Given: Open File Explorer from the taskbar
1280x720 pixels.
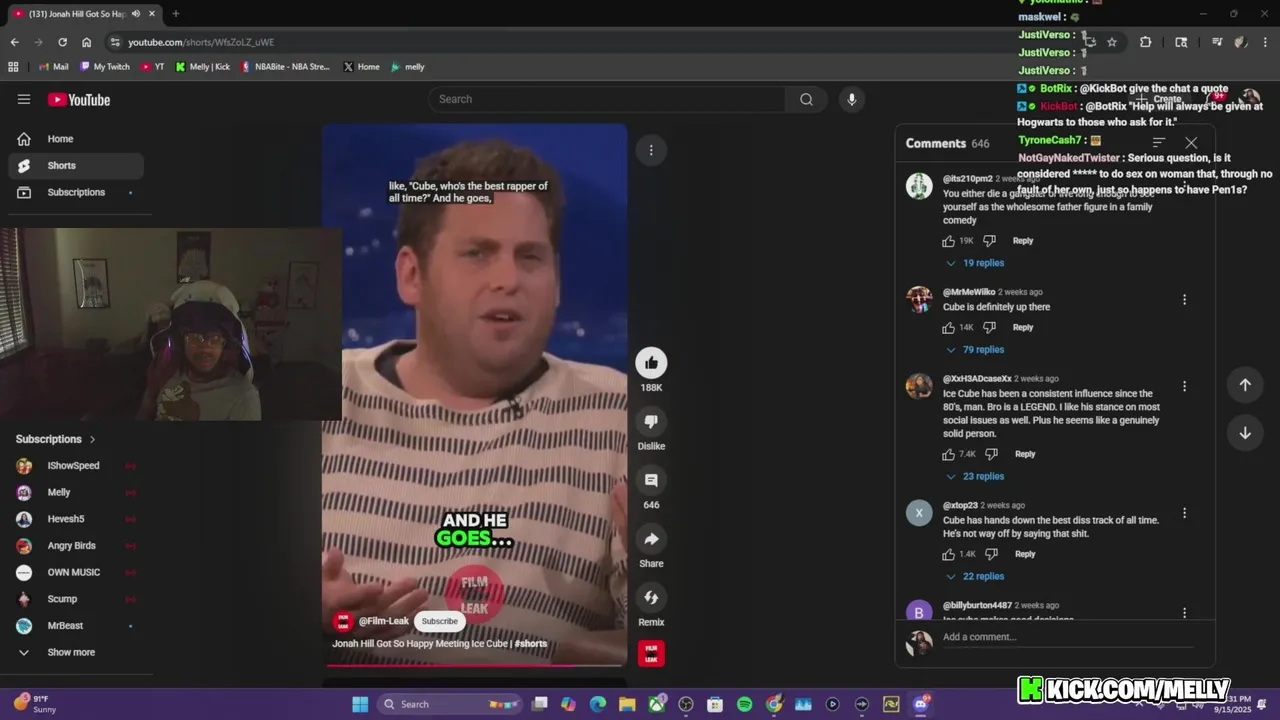Looking at the screenshot, I should point(627,704).
